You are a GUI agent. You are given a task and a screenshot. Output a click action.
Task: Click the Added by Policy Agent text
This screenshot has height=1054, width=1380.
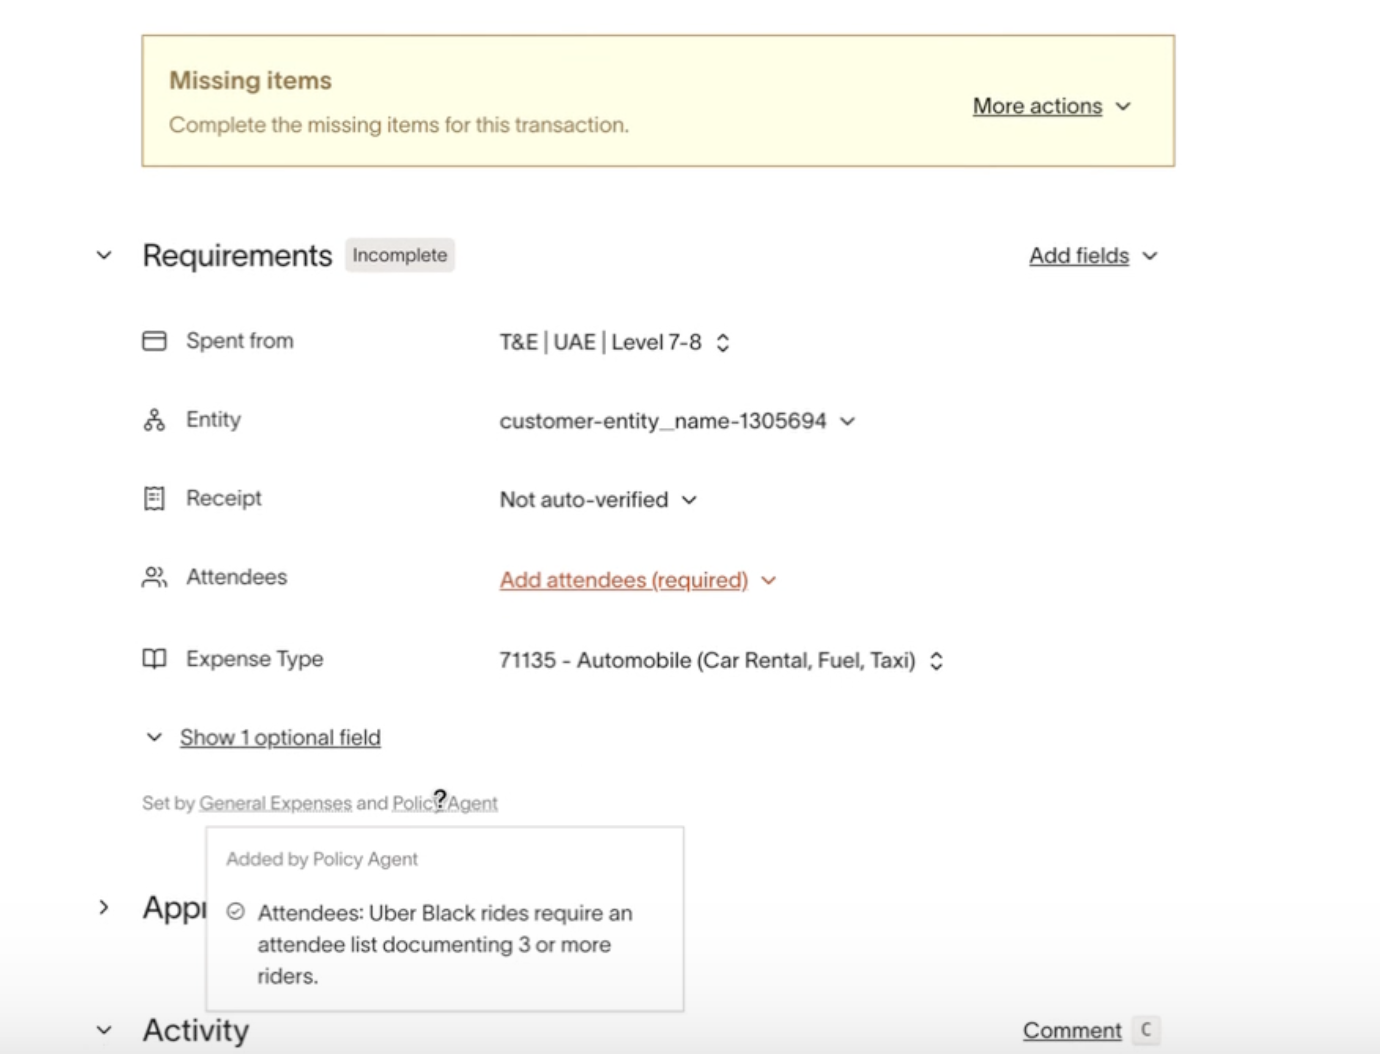coord(322,859)
